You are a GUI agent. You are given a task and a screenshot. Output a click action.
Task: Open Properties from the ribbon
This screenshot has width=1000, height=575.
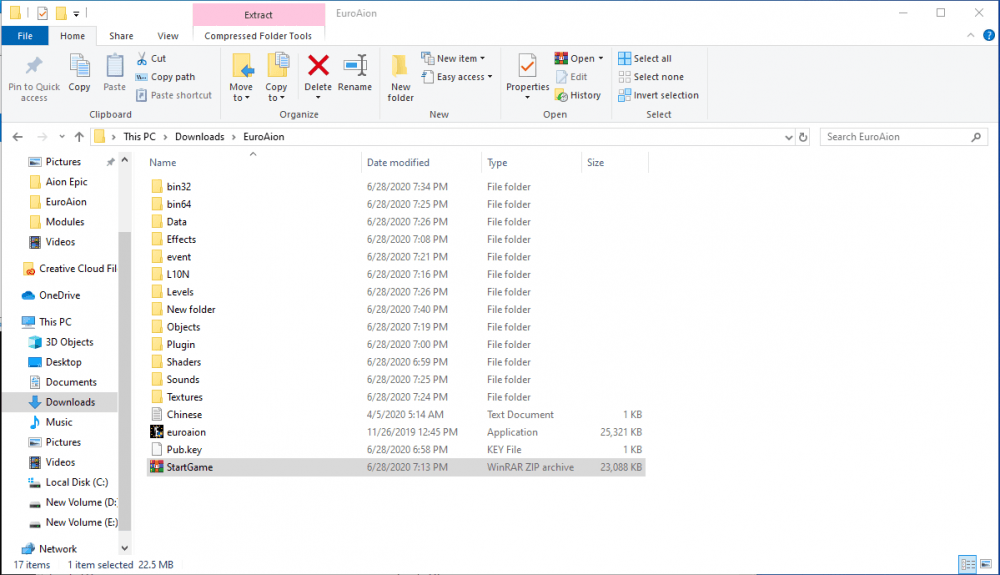pyautogui.click(x=527, y=74)
